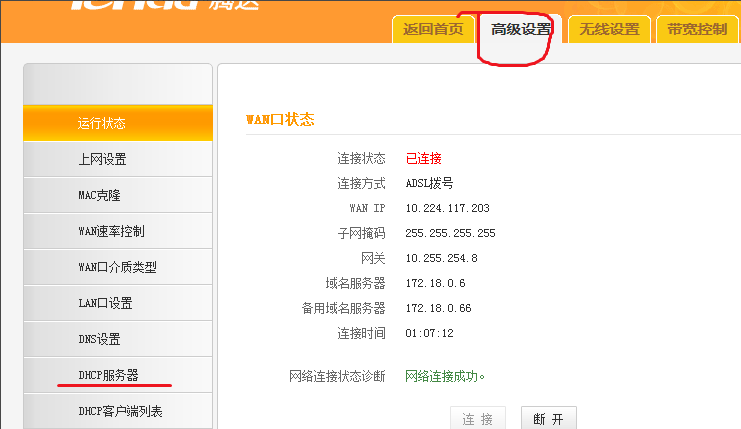Viewport: 741px width, 429px height.
Task: Click the WAN IP value 10.224.117.203
Action: tap(447, 208)
